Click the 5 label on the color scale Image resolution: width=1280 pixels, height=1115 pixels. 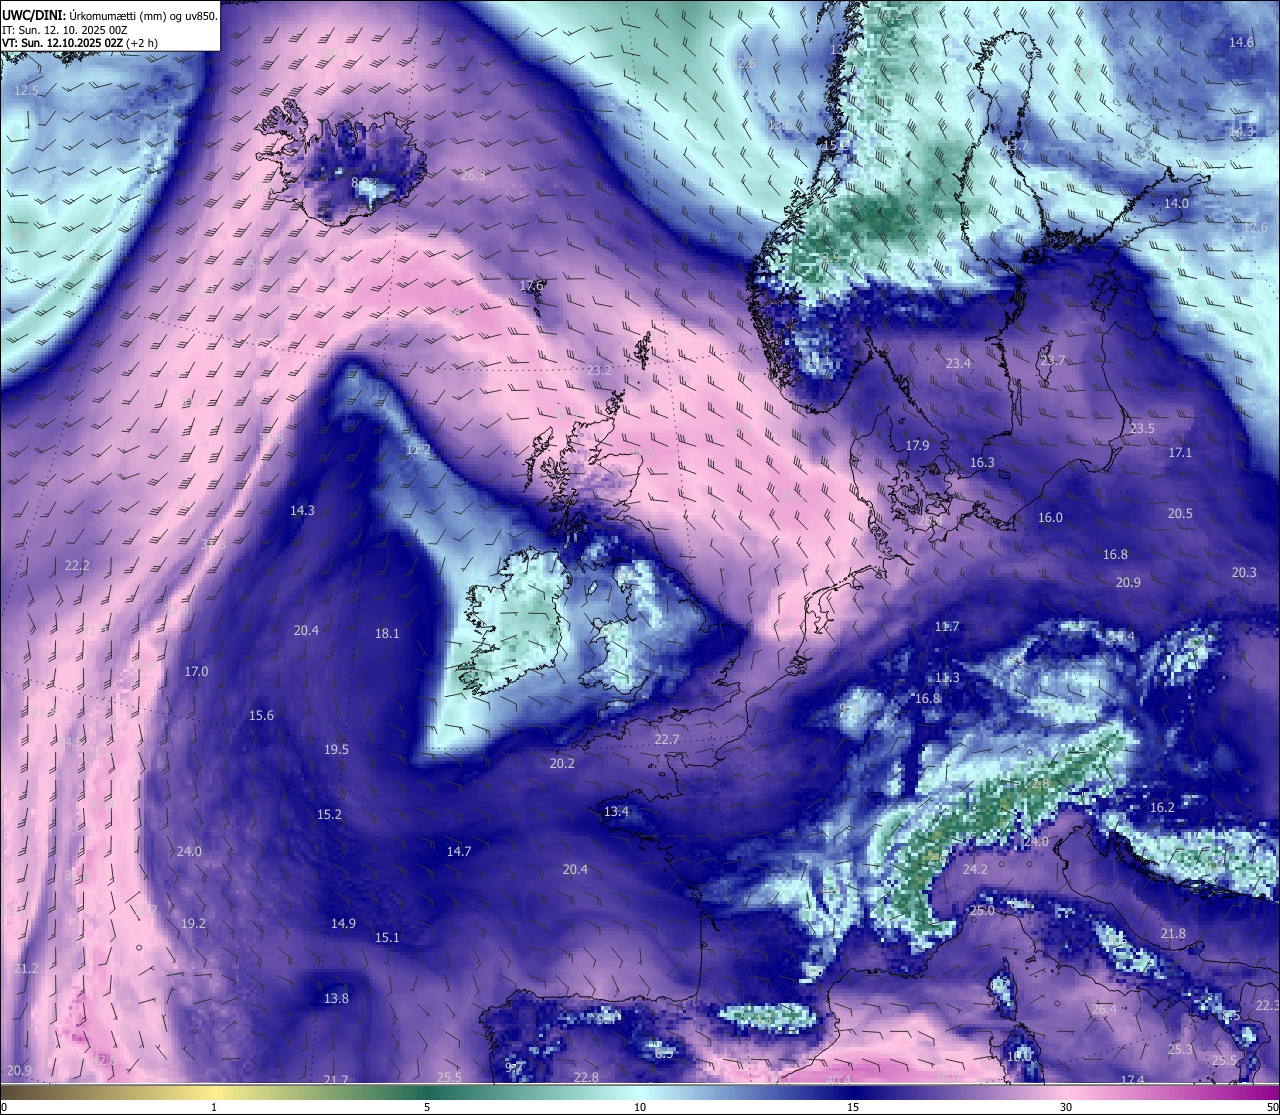(427, 1107)
